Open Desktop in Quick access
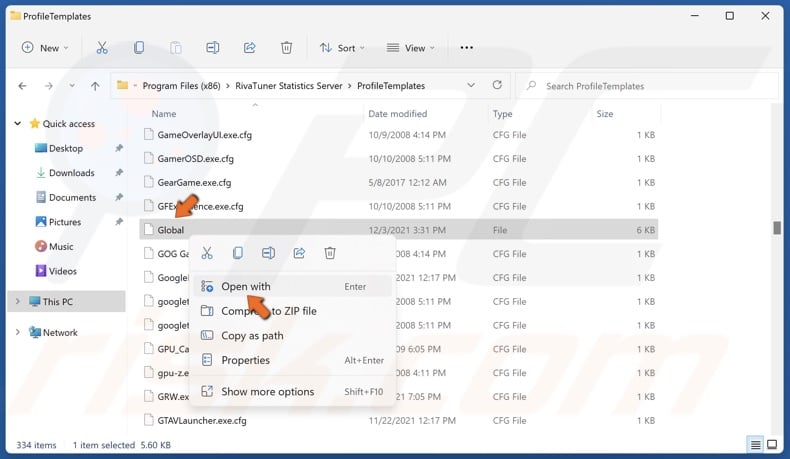790x459 pixels. [65, 148]
